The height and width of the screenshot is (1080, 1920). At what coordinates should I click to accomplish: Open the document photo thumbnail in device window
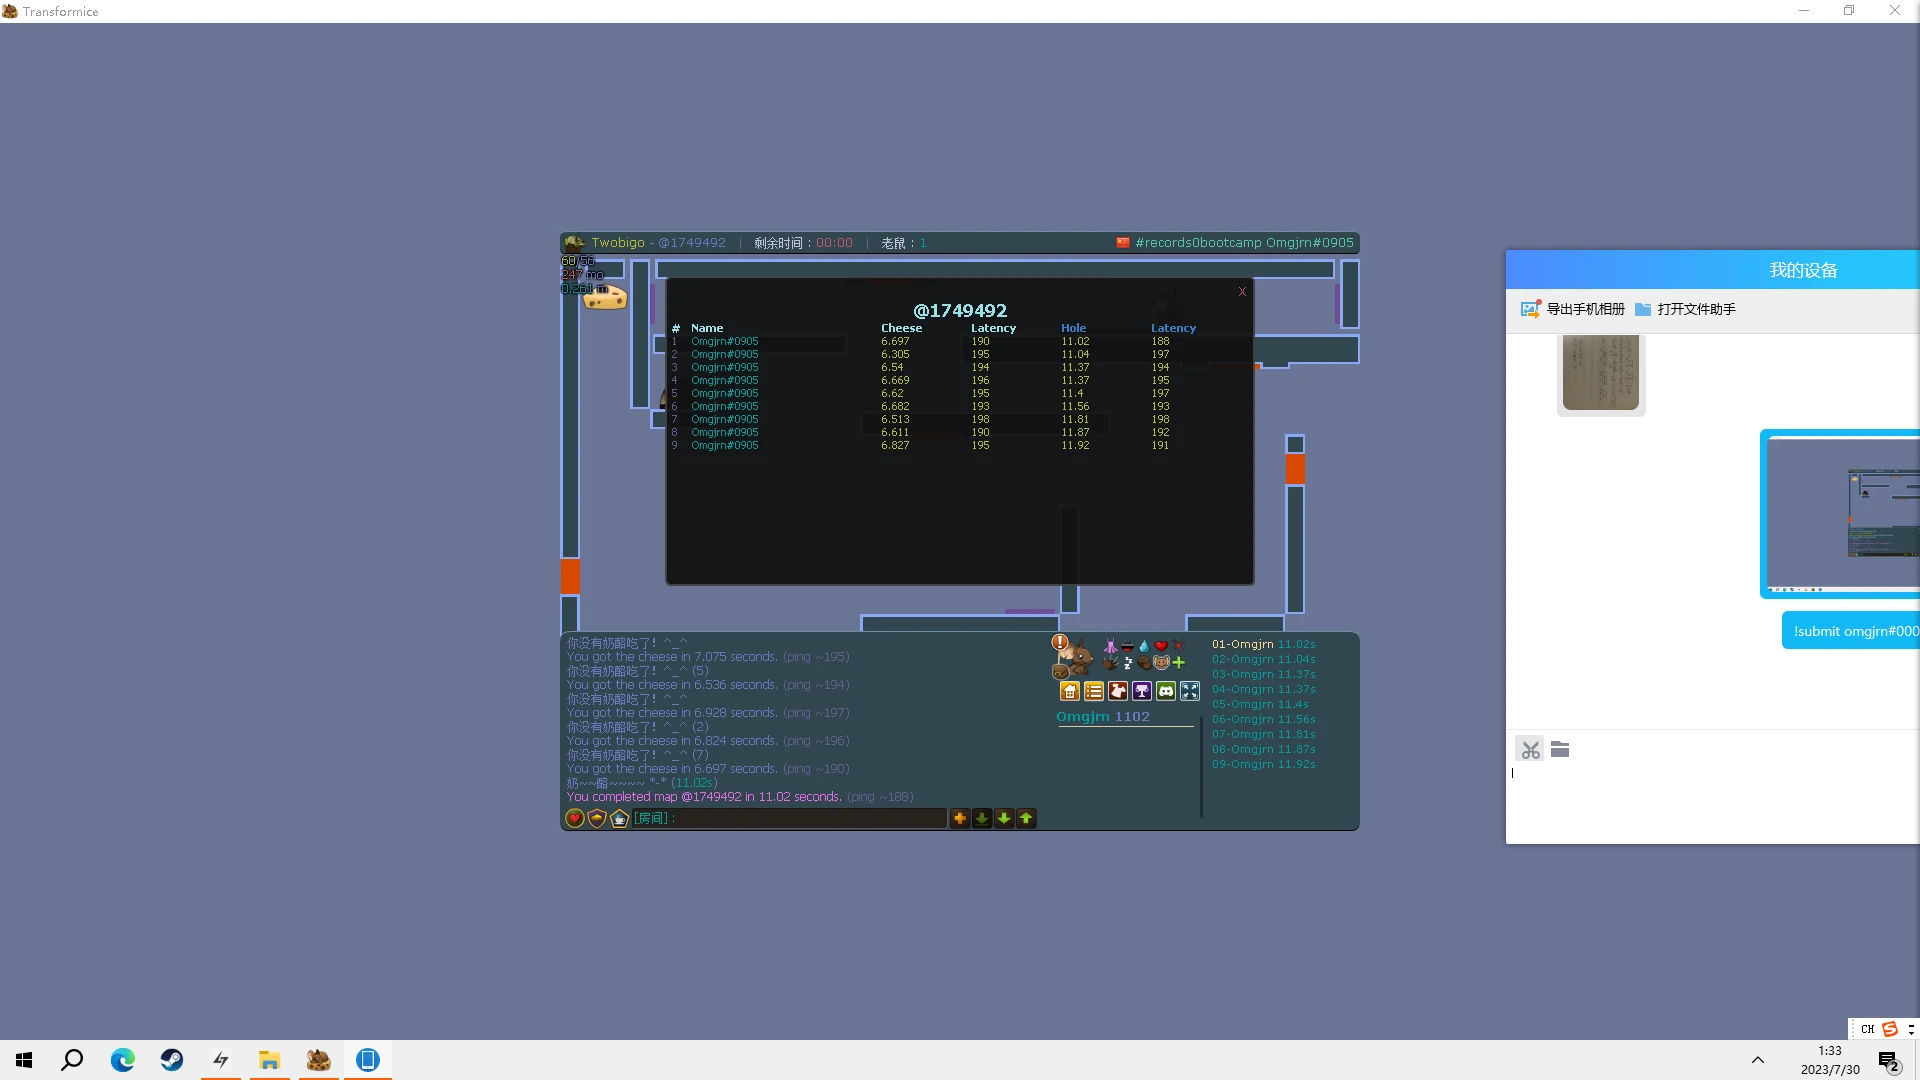point(1601,372)
